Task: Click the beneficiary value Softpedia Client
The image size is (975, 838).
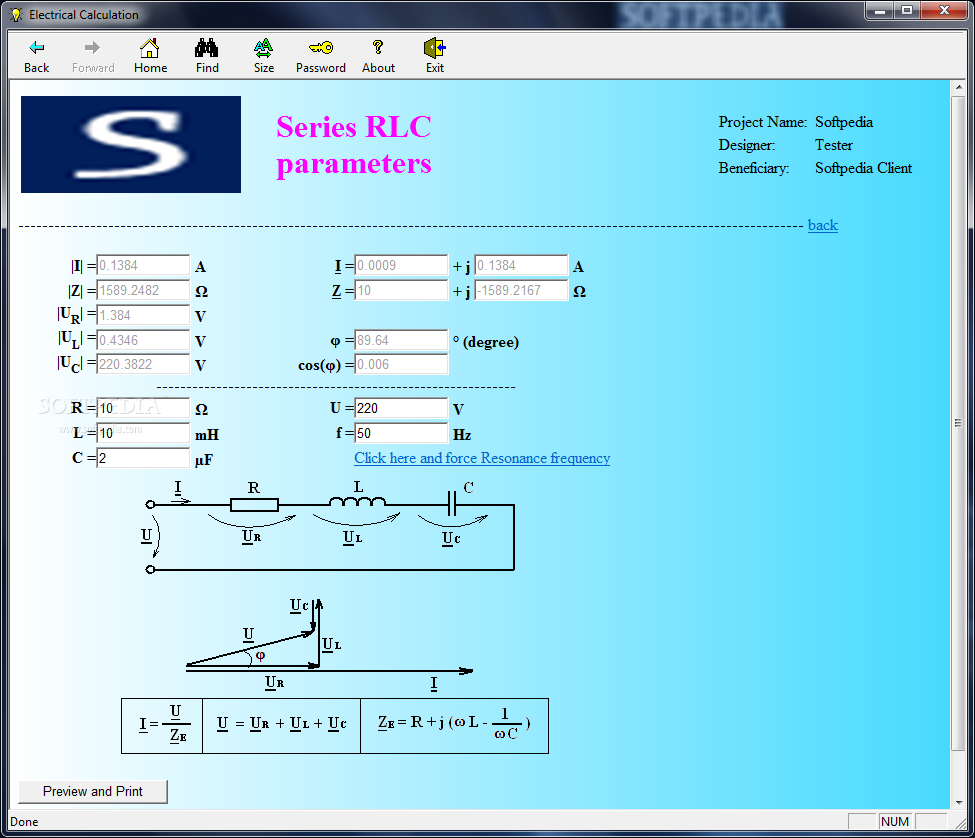Action: [x=863, y=168]
